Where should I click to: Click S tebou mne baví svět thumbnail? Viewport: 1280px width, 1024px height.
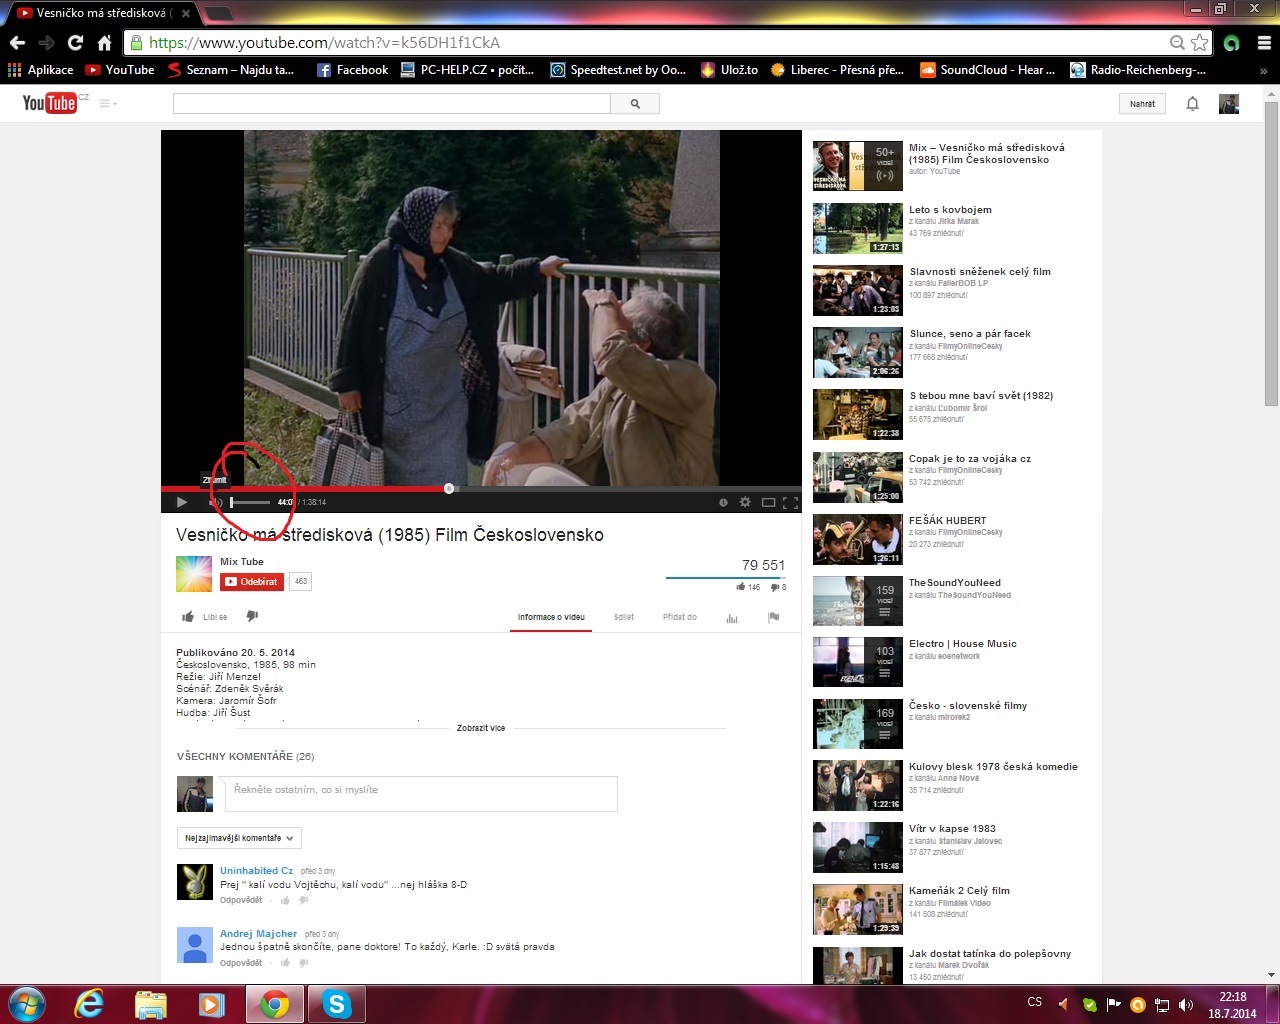(858, 414)
